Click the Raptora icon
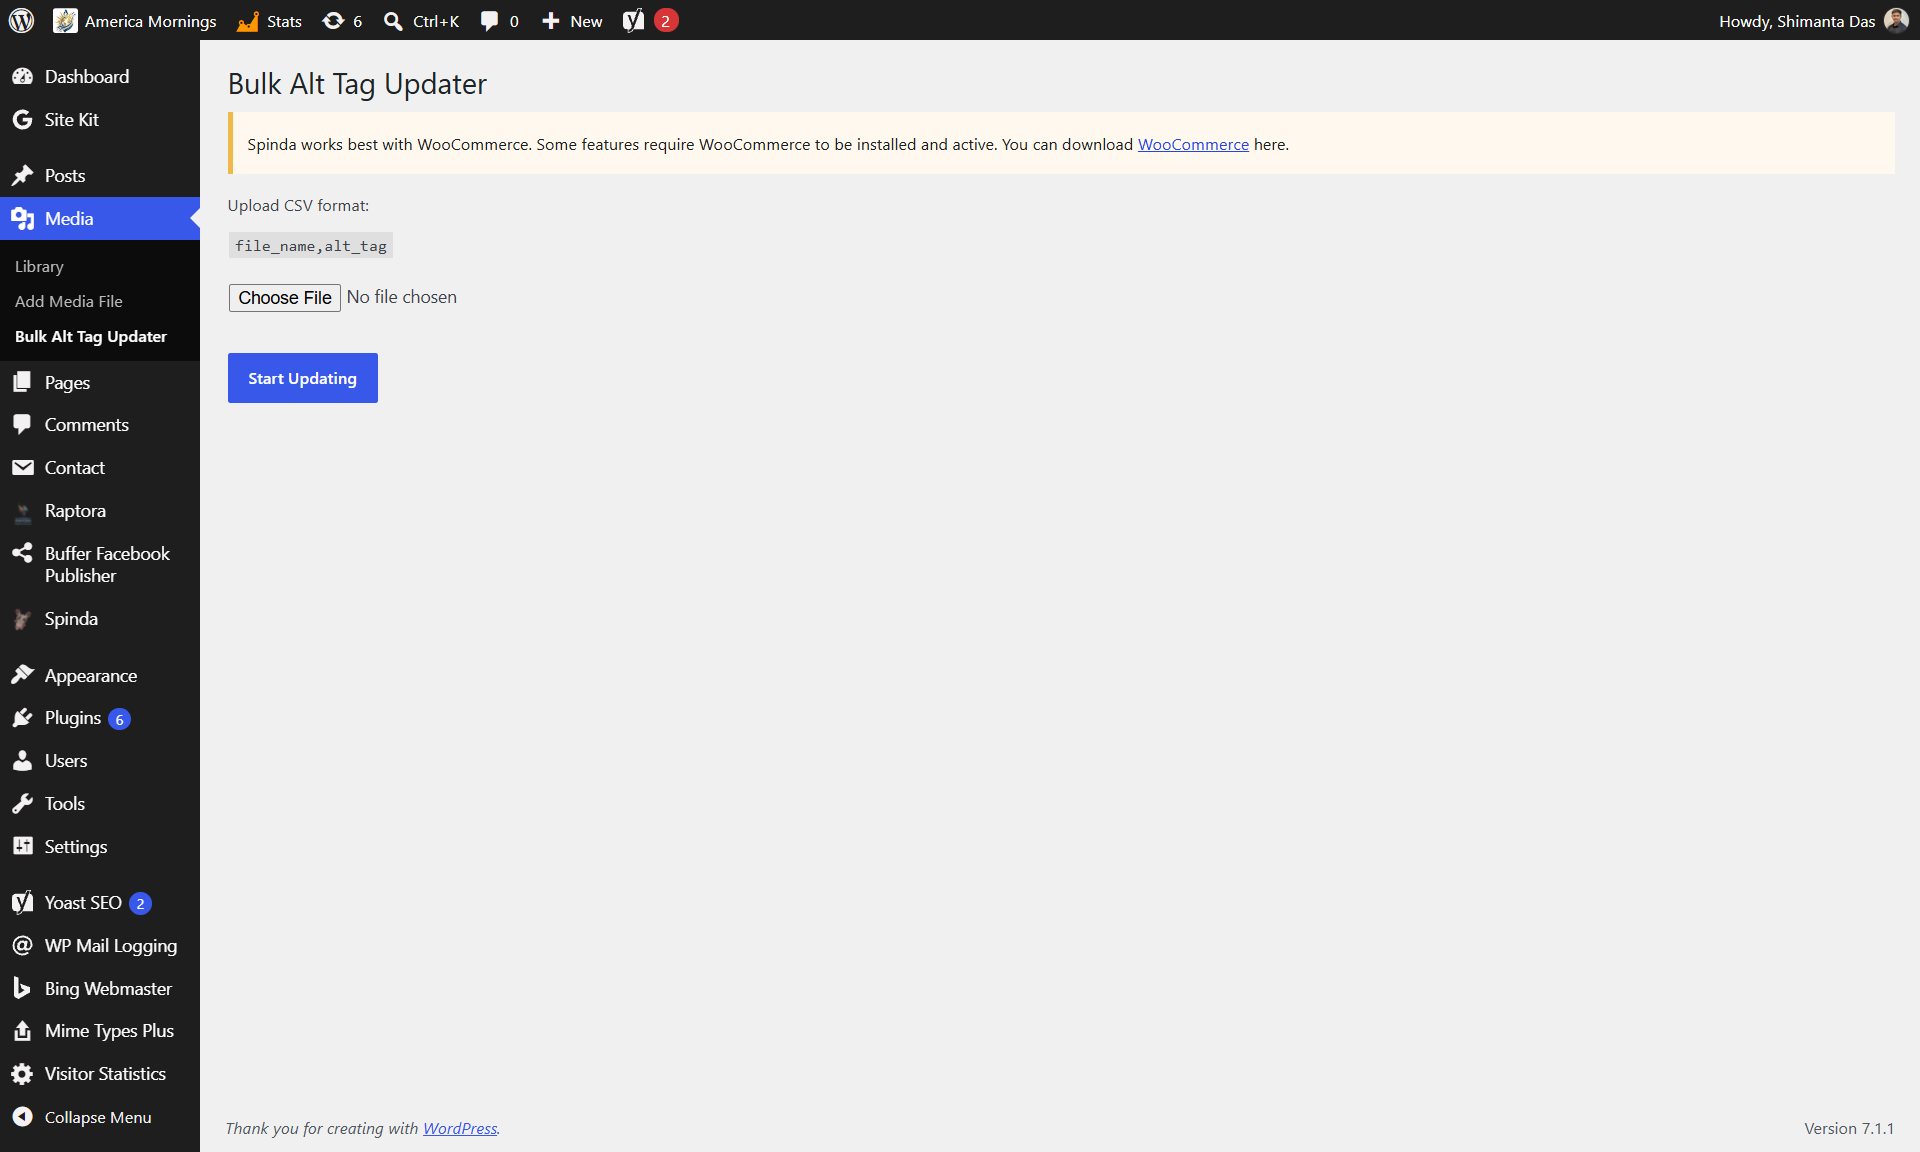1920x1152 pixels. [22, 512]
